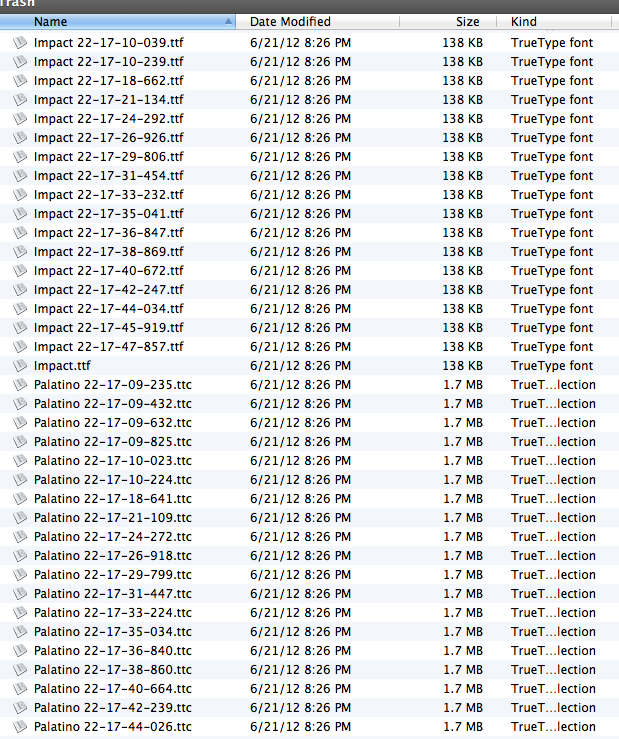Click the font icon for Impact 22-17-38-869.ttf
The width and height of the screenshot is (619, 739).
[x=20, y=252]
